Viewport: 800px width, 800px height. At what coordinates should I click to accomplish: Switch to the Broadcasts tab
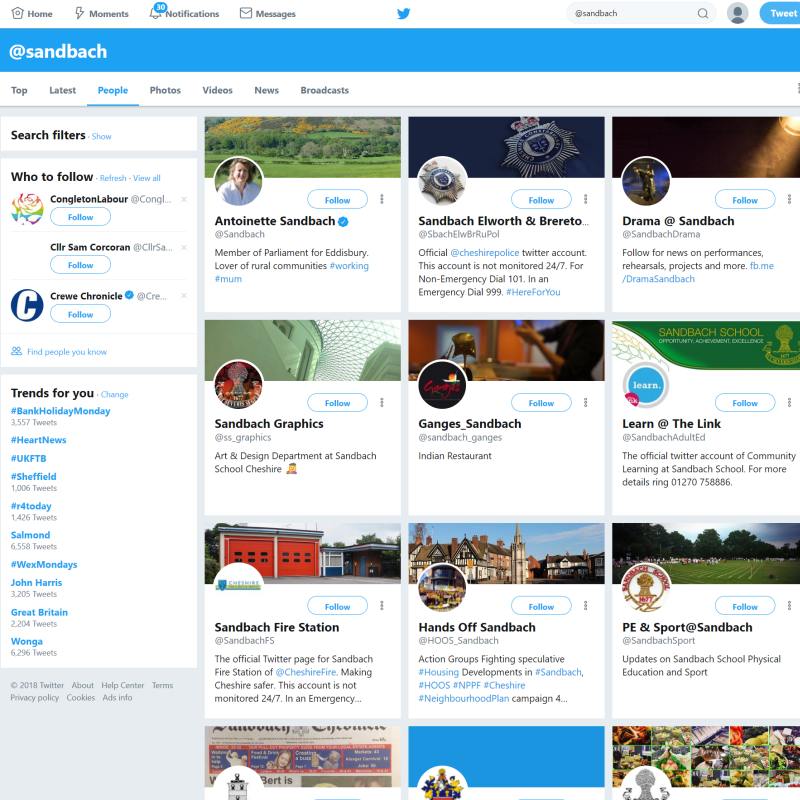coord(324,90)
